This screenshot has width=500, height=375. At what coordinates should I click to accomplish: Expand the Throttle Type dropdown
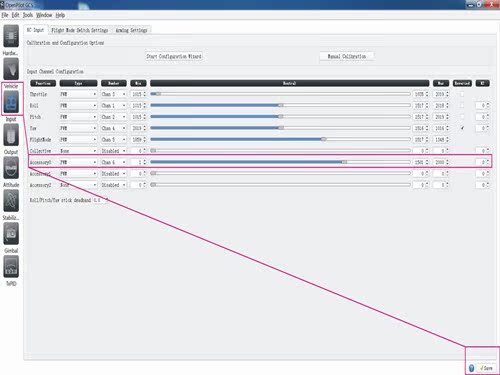click(78, 94)
